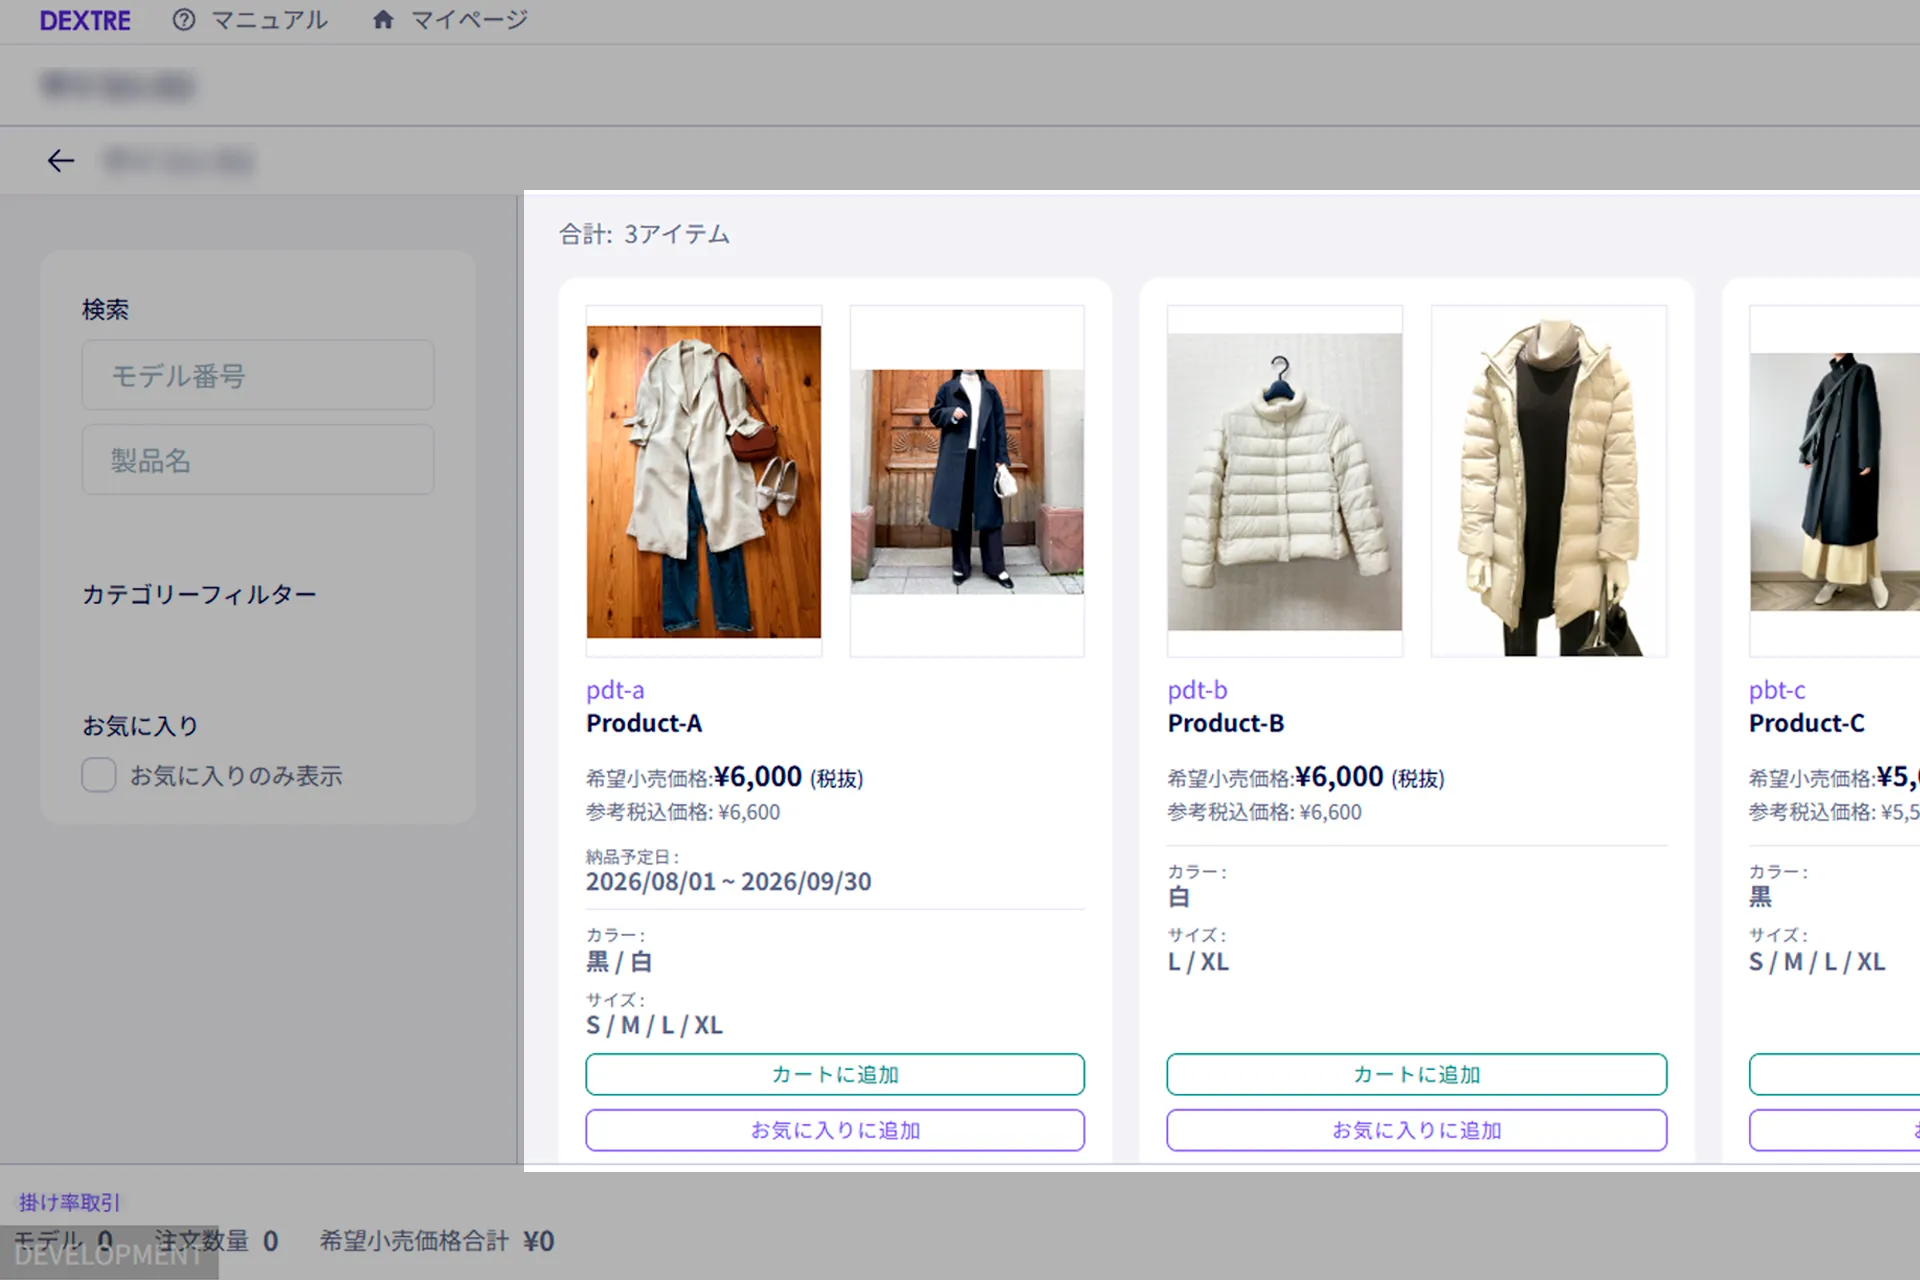Toggle お気に入りのみ表示 checkbox

coord(99,775)
